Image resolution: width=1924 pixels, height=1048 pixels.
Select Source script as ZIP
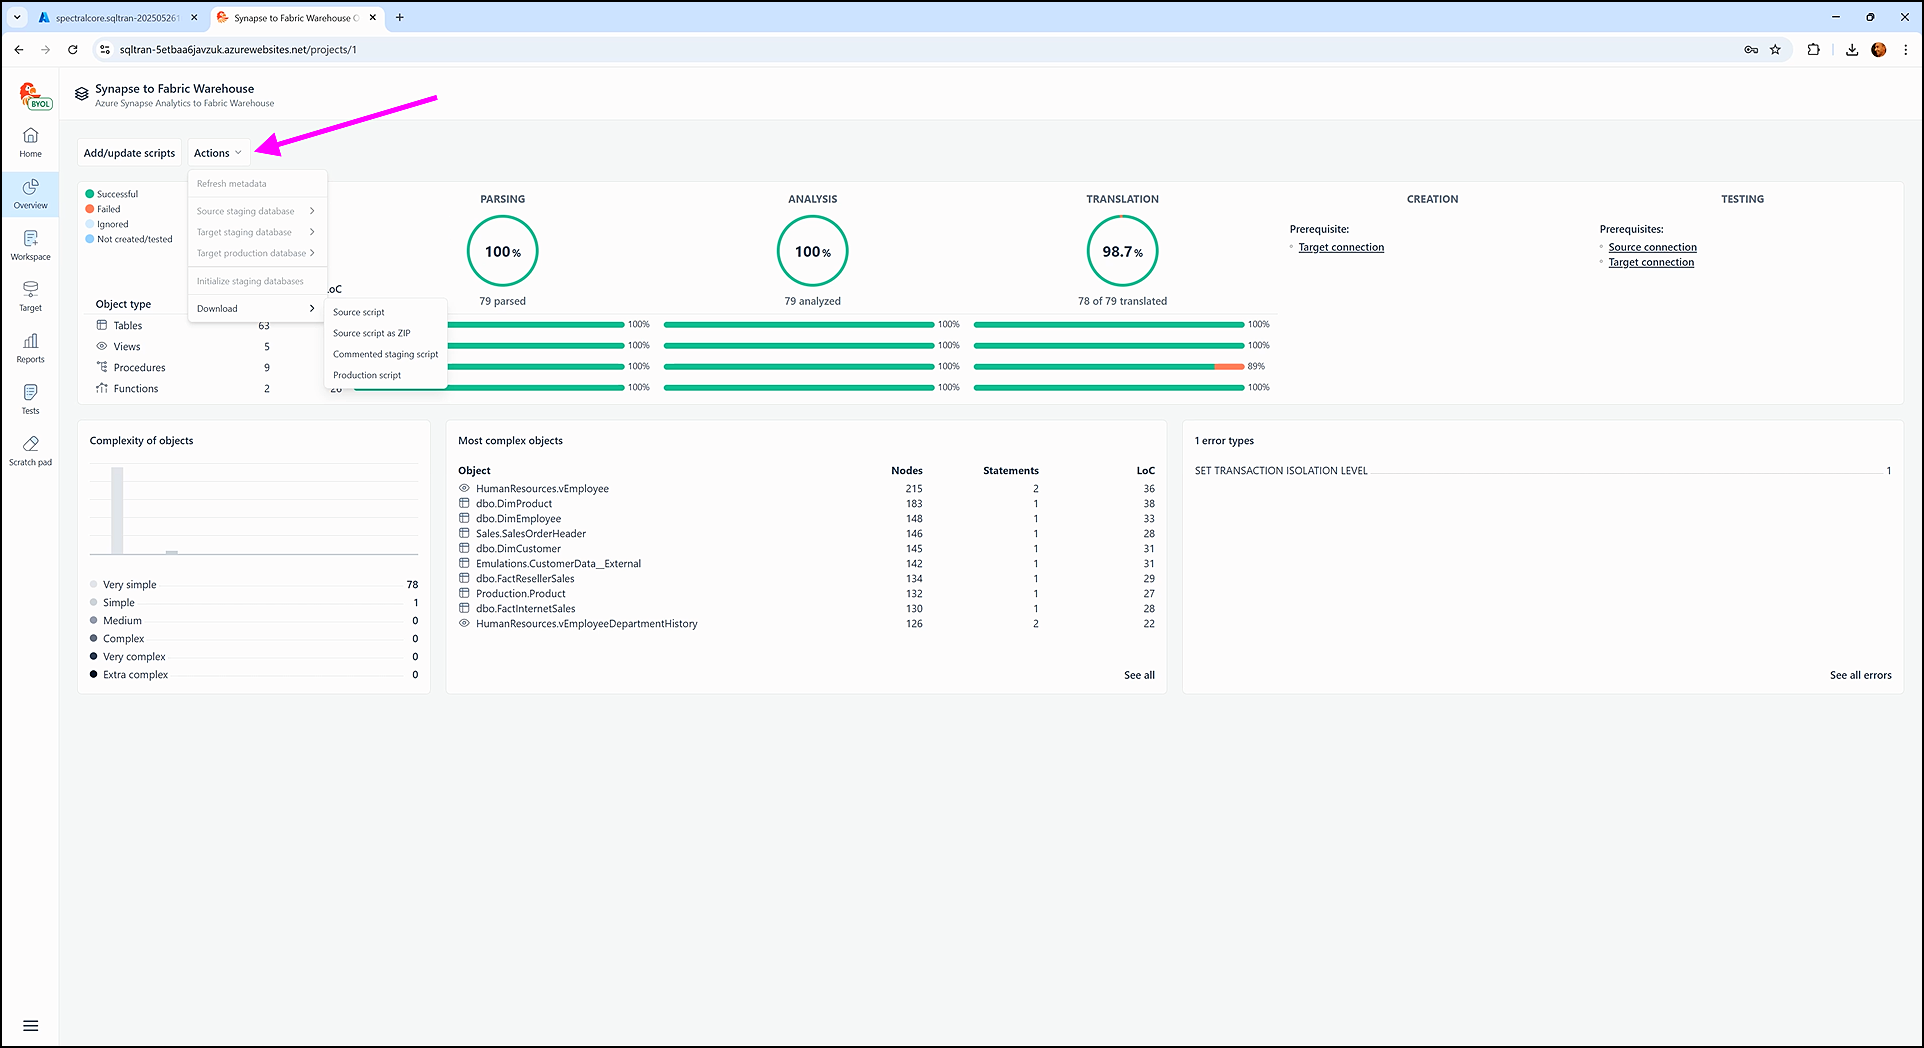(x=371, y=333)
